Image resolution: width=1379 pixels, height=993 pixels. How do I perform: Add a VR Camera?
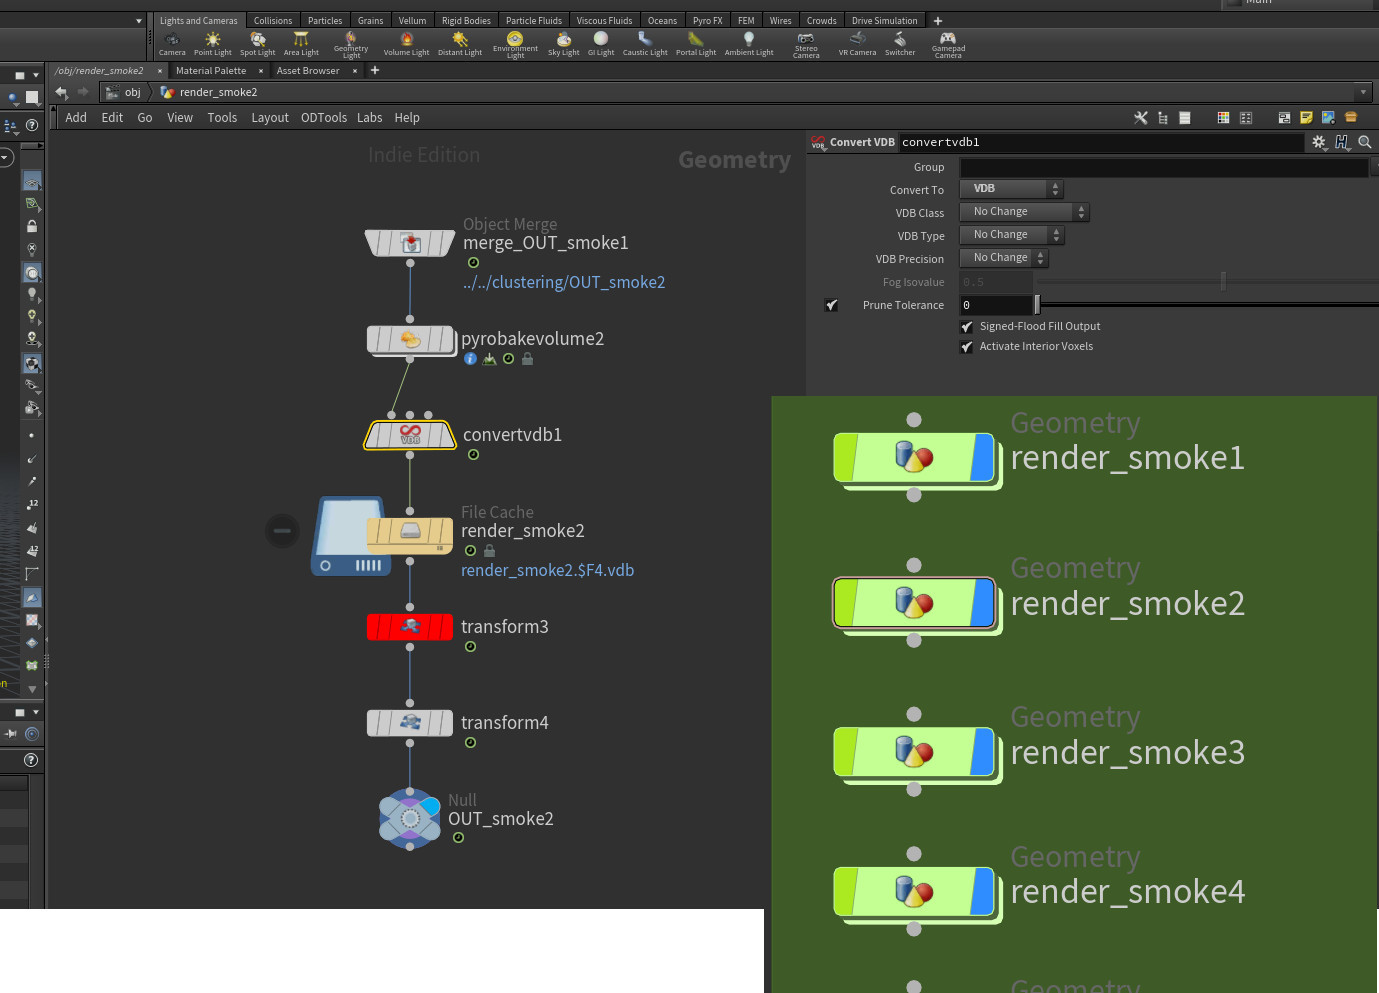857,43
